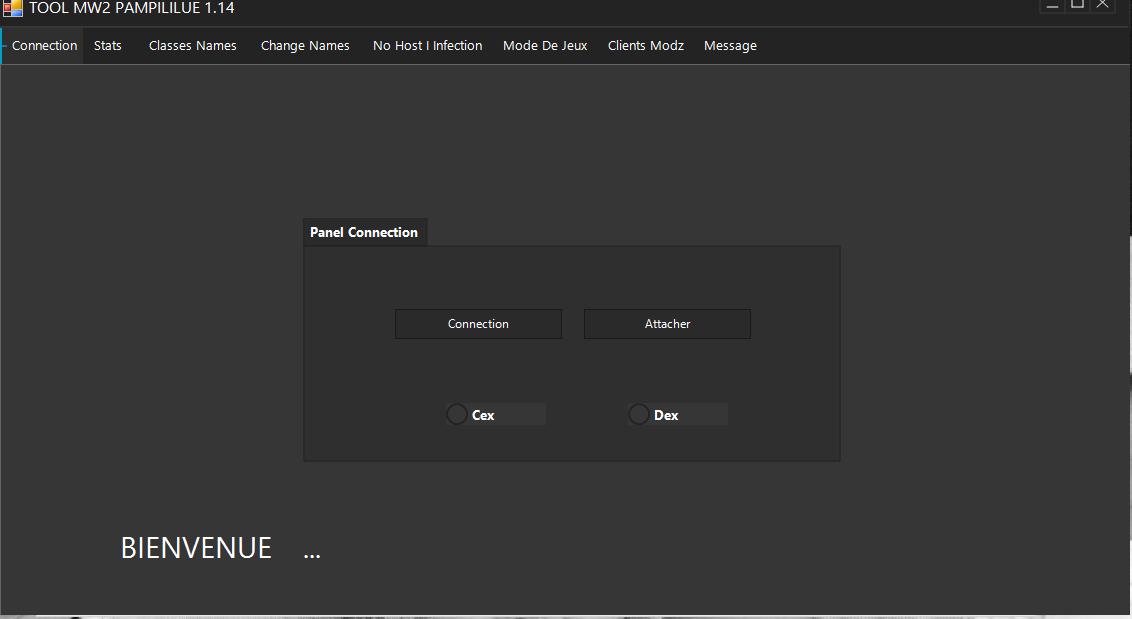Open the Mode De Jeux tab

(545, 46)
